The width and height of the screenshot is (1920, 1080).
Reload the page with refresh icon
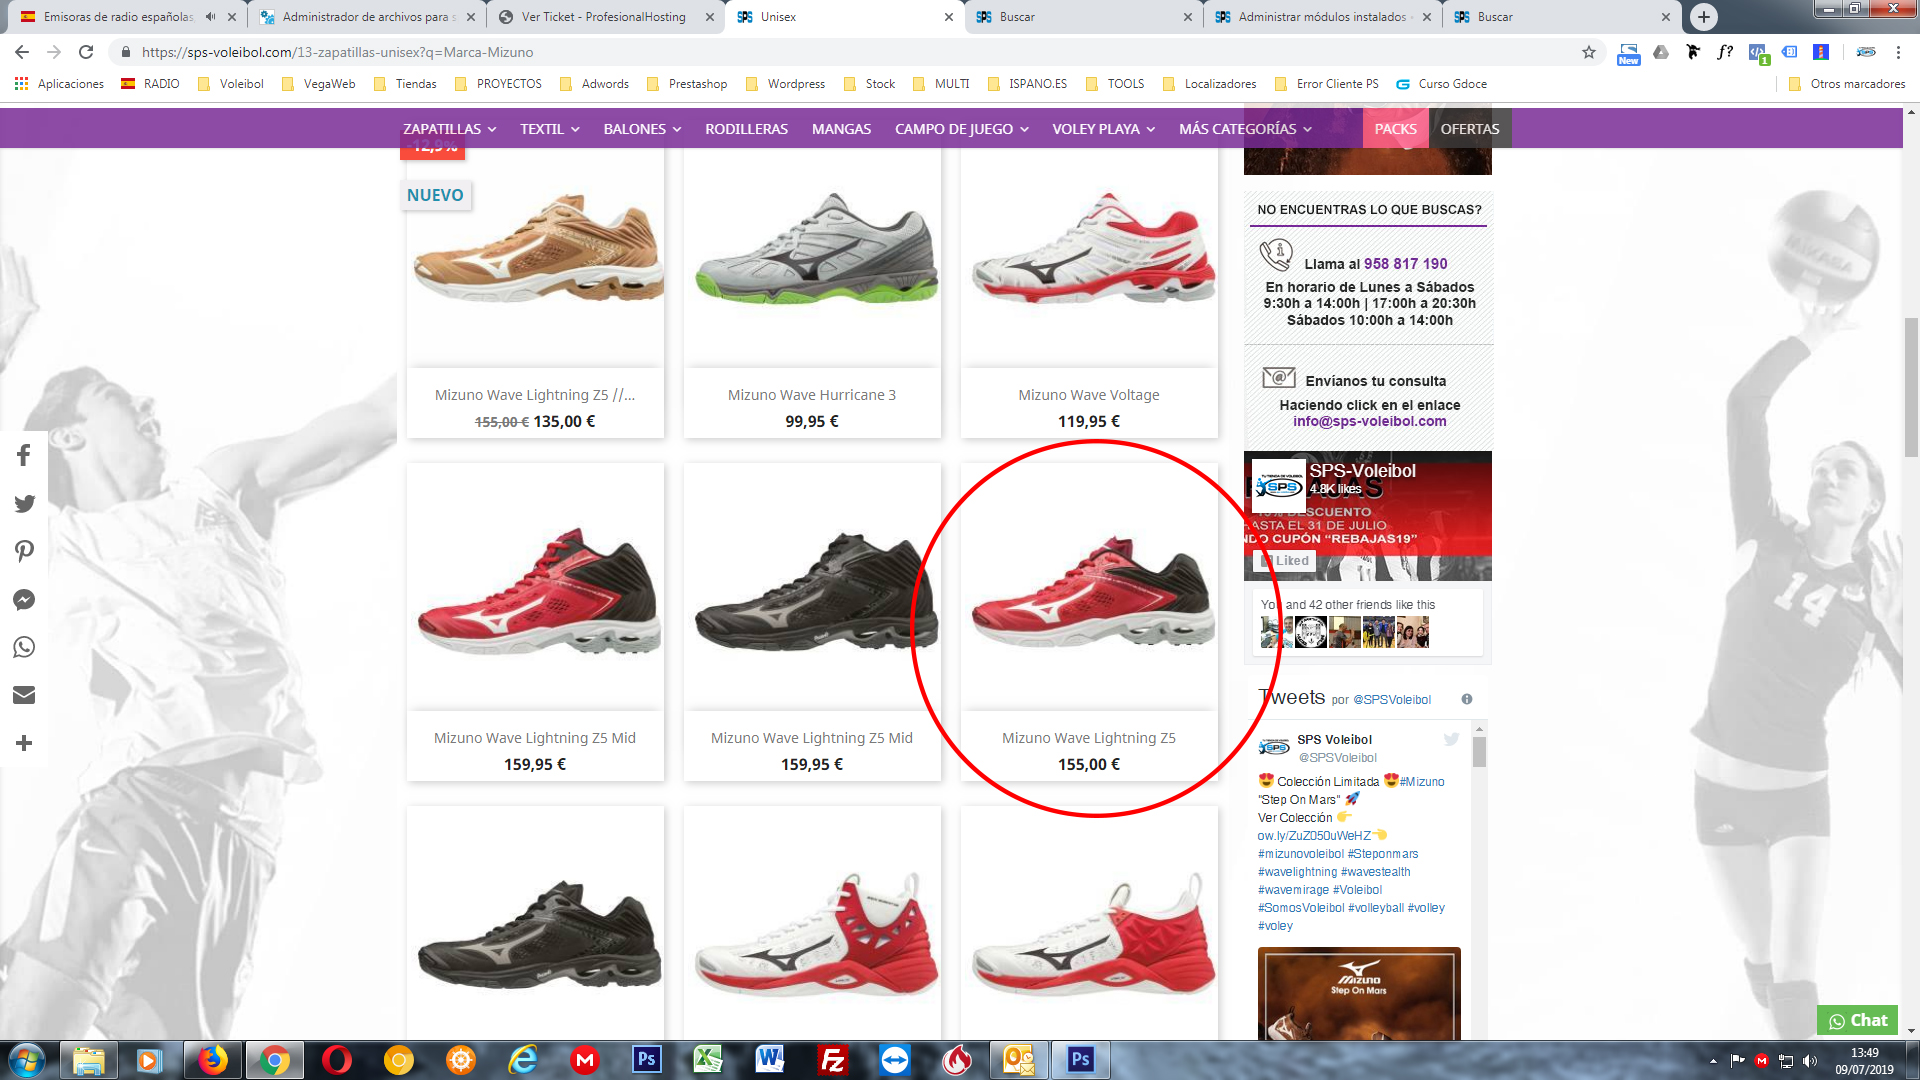(x=86, y=52)
